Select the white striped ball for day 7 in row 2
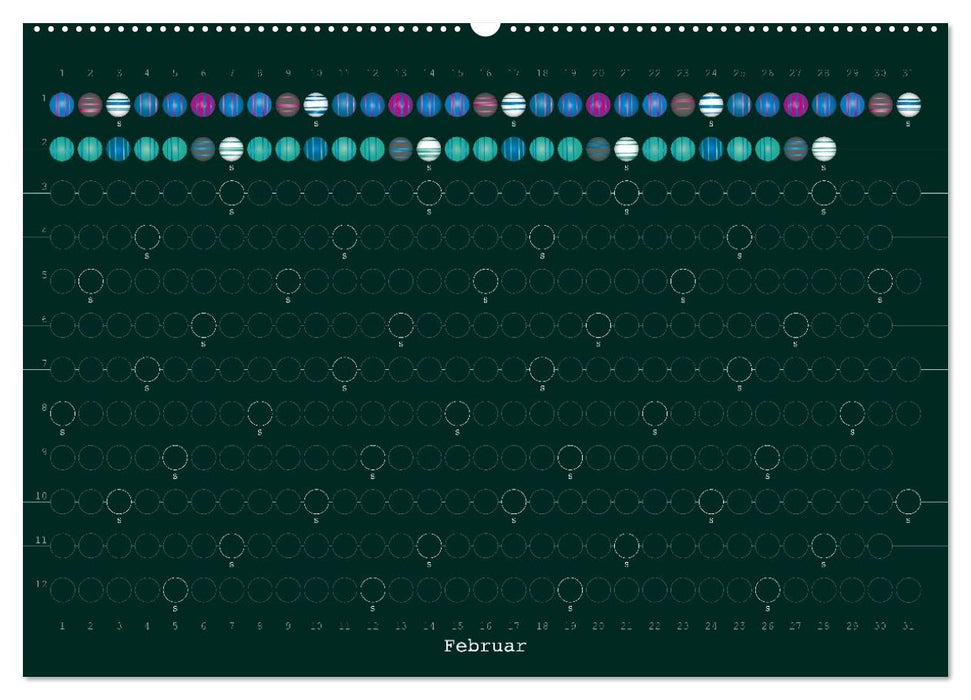This screenshot has width=971, height=700. tap(231, 149)
